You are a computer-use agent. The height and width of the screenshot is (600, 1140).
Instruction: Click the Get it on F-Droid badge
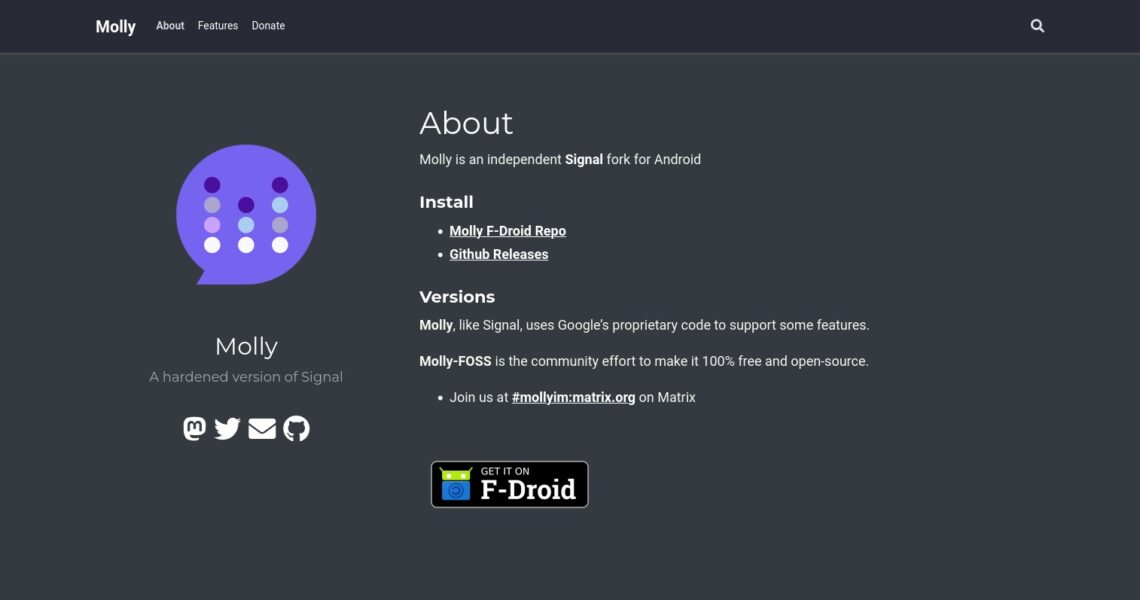point(509,484)
